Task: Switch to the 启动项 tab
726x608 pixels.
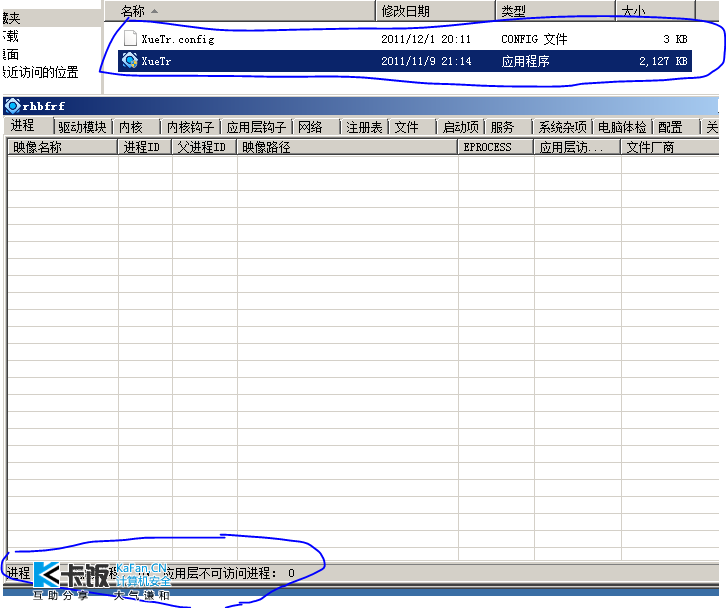Action: click(x=460, y=127)
